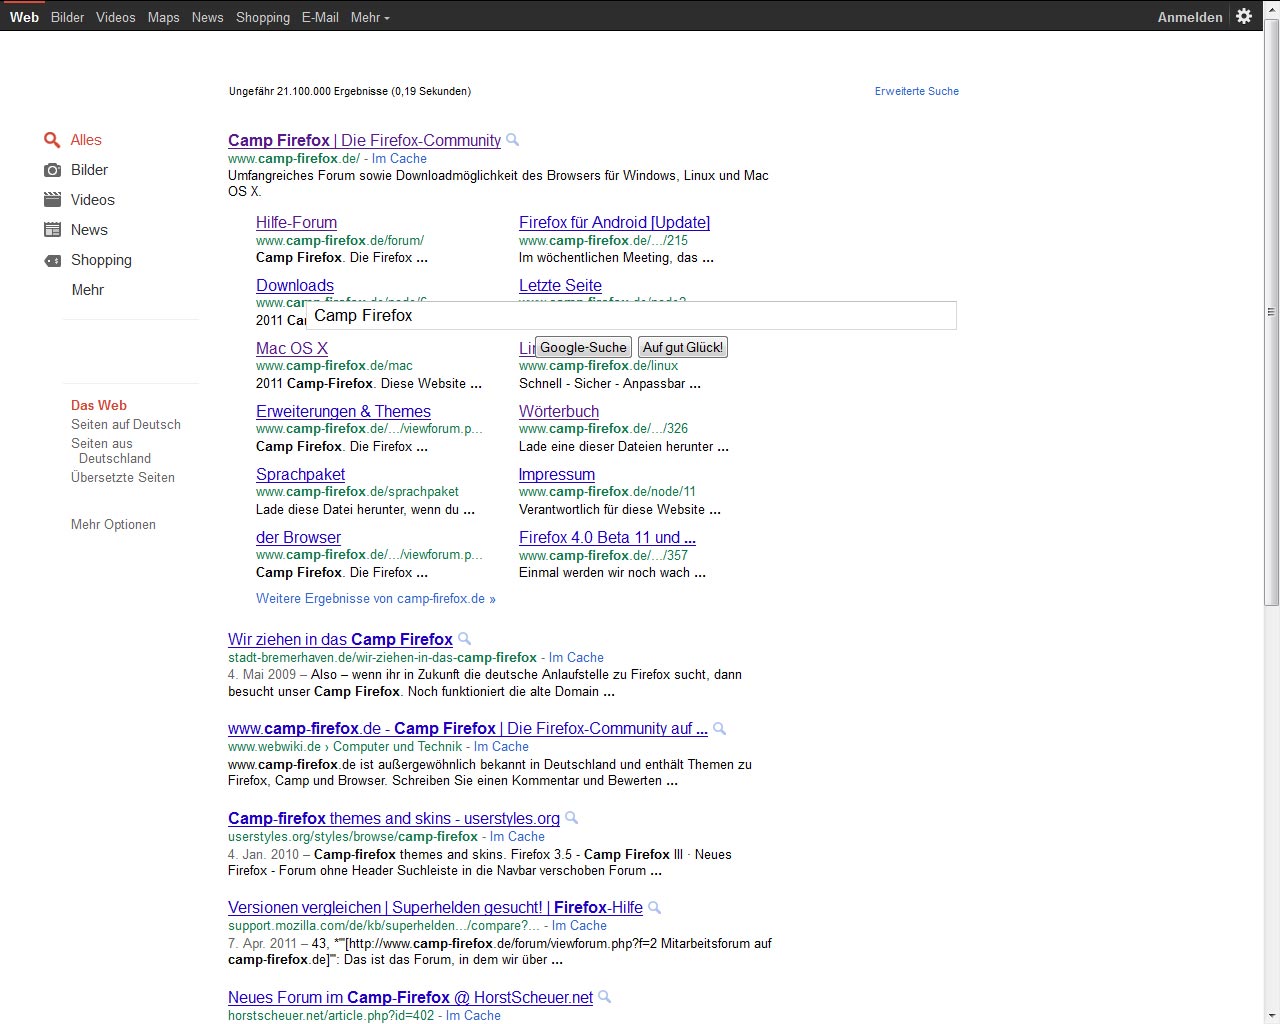Show more search categories via sidebar Mehr
This screenshot has width=1280, height=1024.
click(88, 290)
